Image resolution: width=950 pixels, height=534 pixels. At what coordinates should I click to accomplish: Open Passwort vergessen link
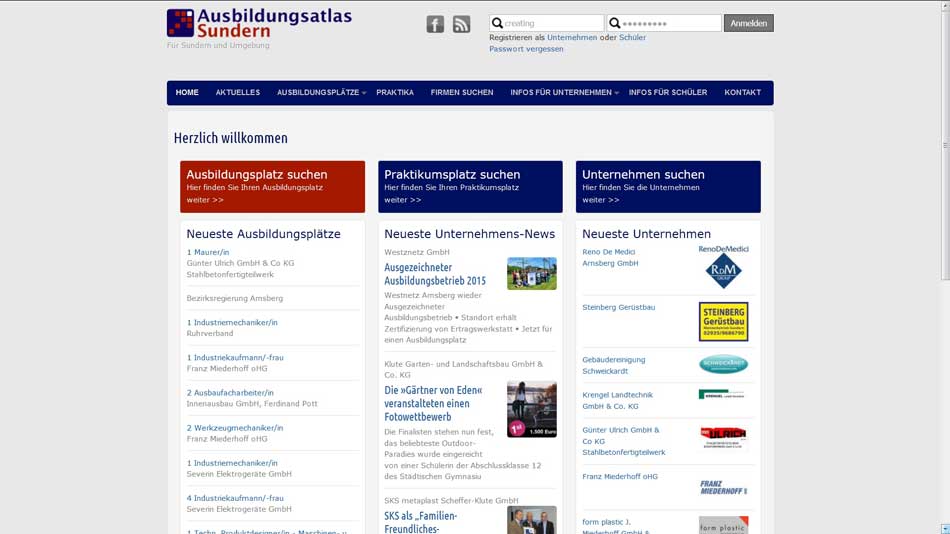[526, 48]
